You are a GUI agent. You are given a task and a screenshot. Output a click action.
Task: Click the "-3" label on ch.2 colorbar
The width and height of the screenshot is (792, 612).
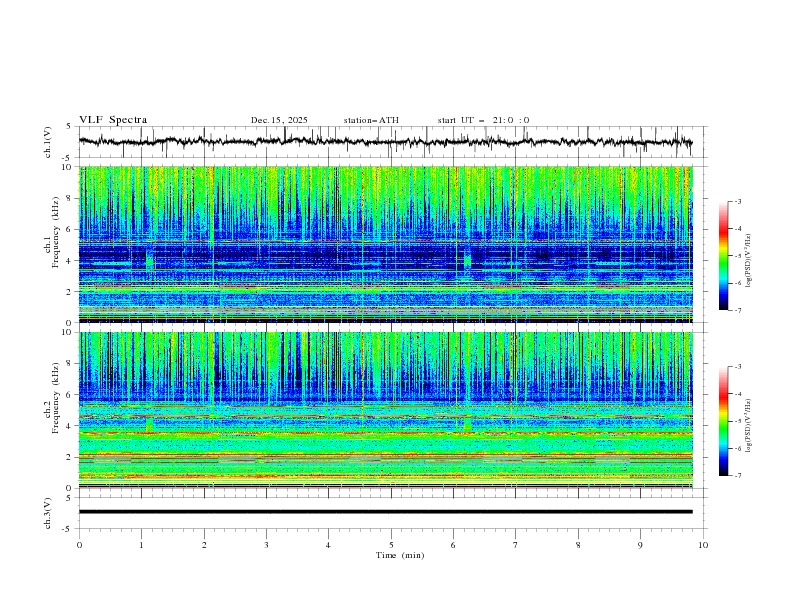(x=737, y=367)
